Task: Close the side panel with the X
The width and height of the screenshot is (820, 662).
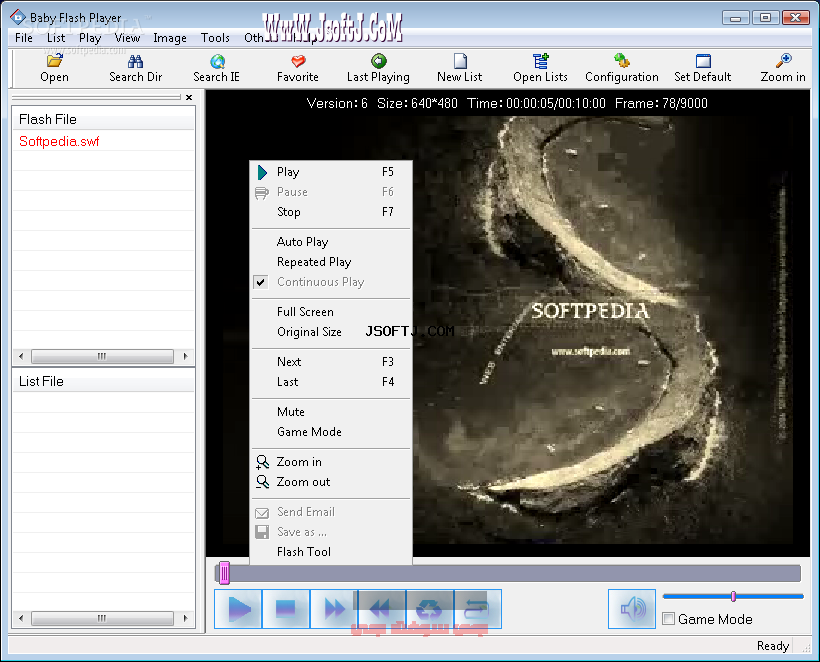Action: click(x=189, y=97)
